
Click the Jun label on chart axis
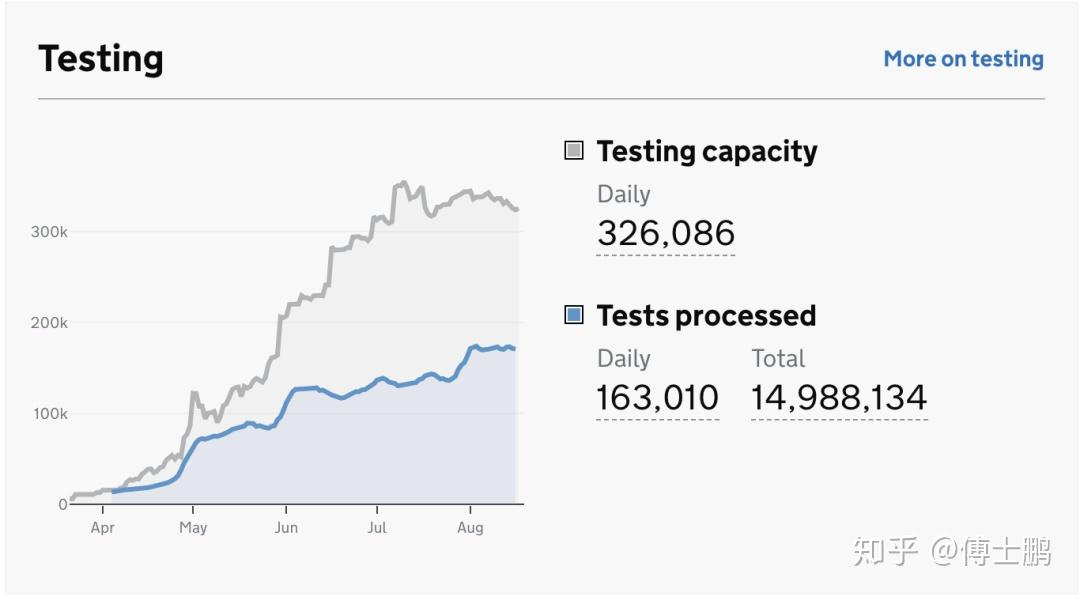click(286, 528)
